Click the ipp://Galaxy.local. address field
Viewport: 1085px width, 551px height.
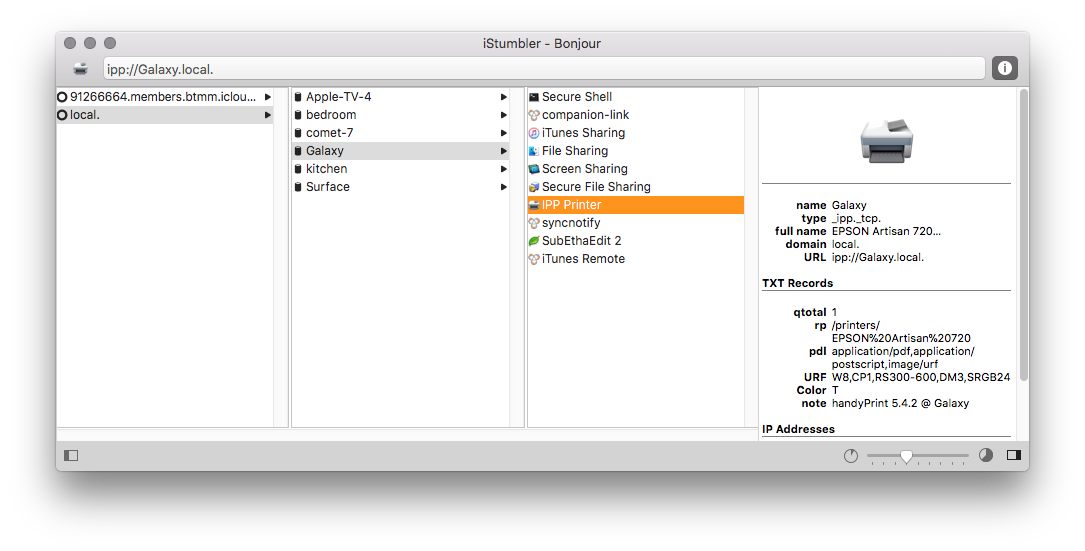click(x=544, y=69)
